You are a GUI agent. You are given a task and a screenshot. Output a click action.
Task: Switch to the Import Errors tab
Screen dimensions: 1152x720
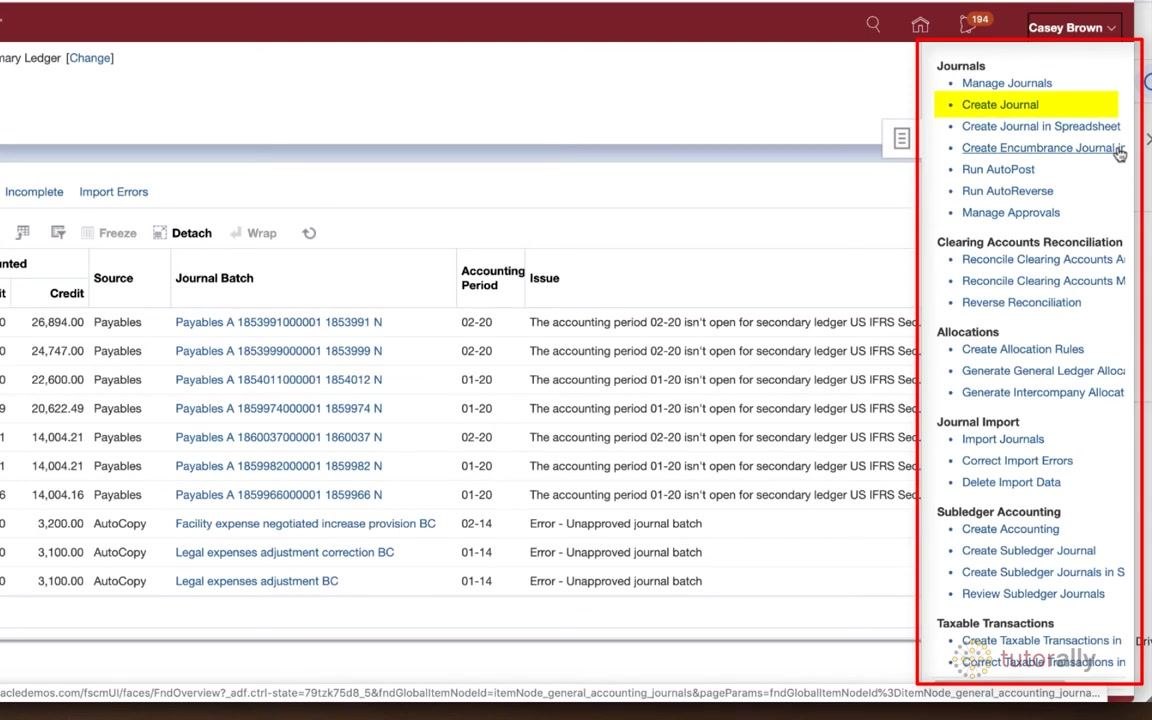pos(114,192)
